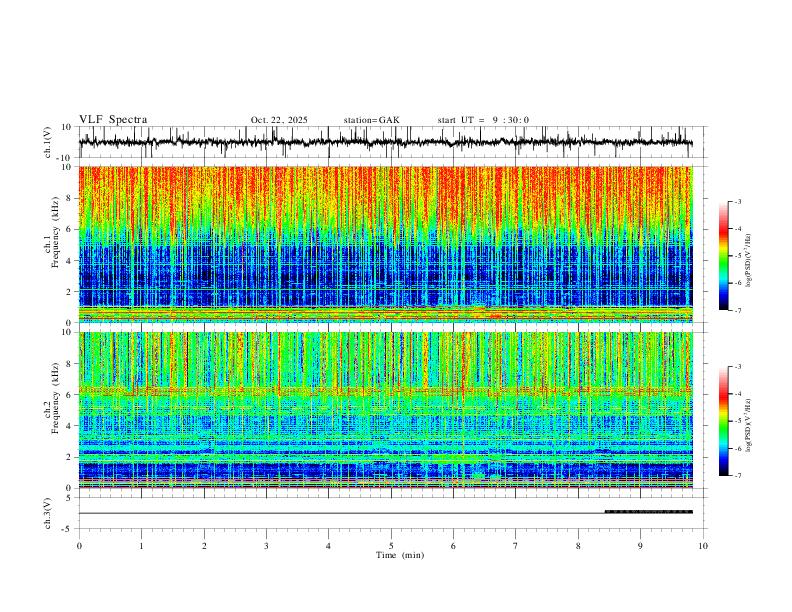This screenshot has height=612, width=792.
Task: Click the ch.2 colorbar "log(PSD)(V²/Hz)" label
Action: click(748, 426)
